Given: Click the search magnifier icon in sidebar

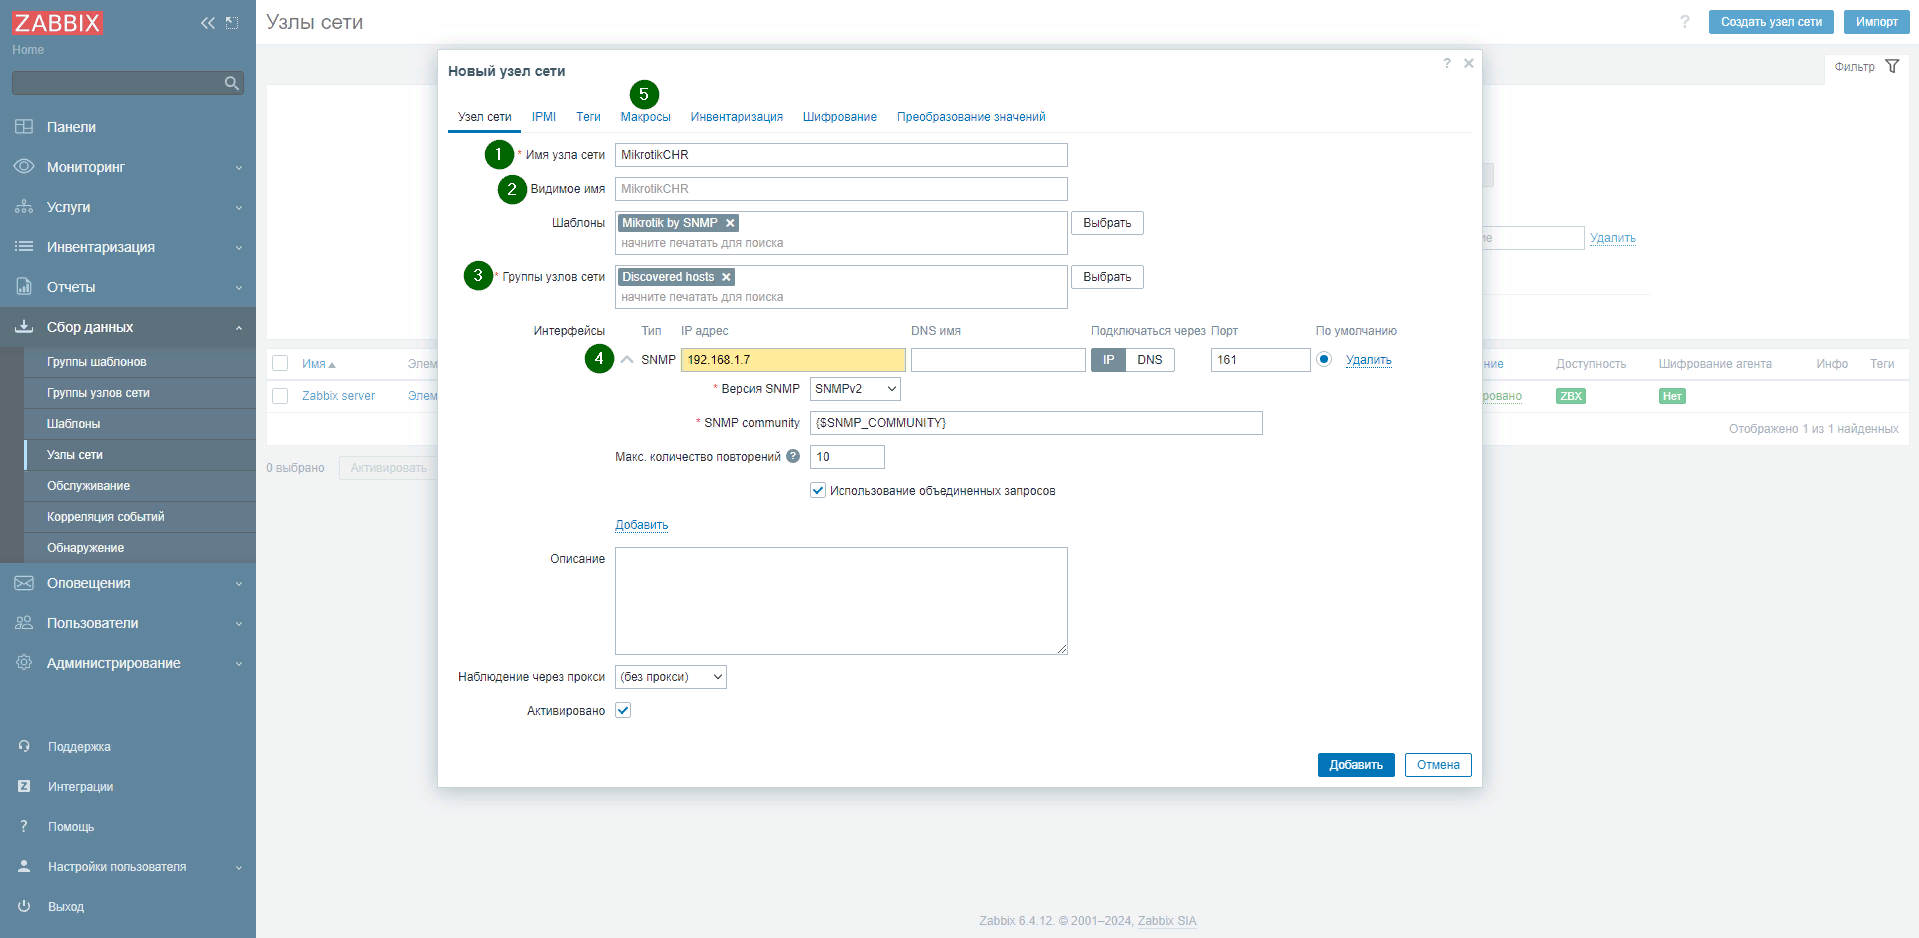Looking at the screenshot, I should (232, 83).
